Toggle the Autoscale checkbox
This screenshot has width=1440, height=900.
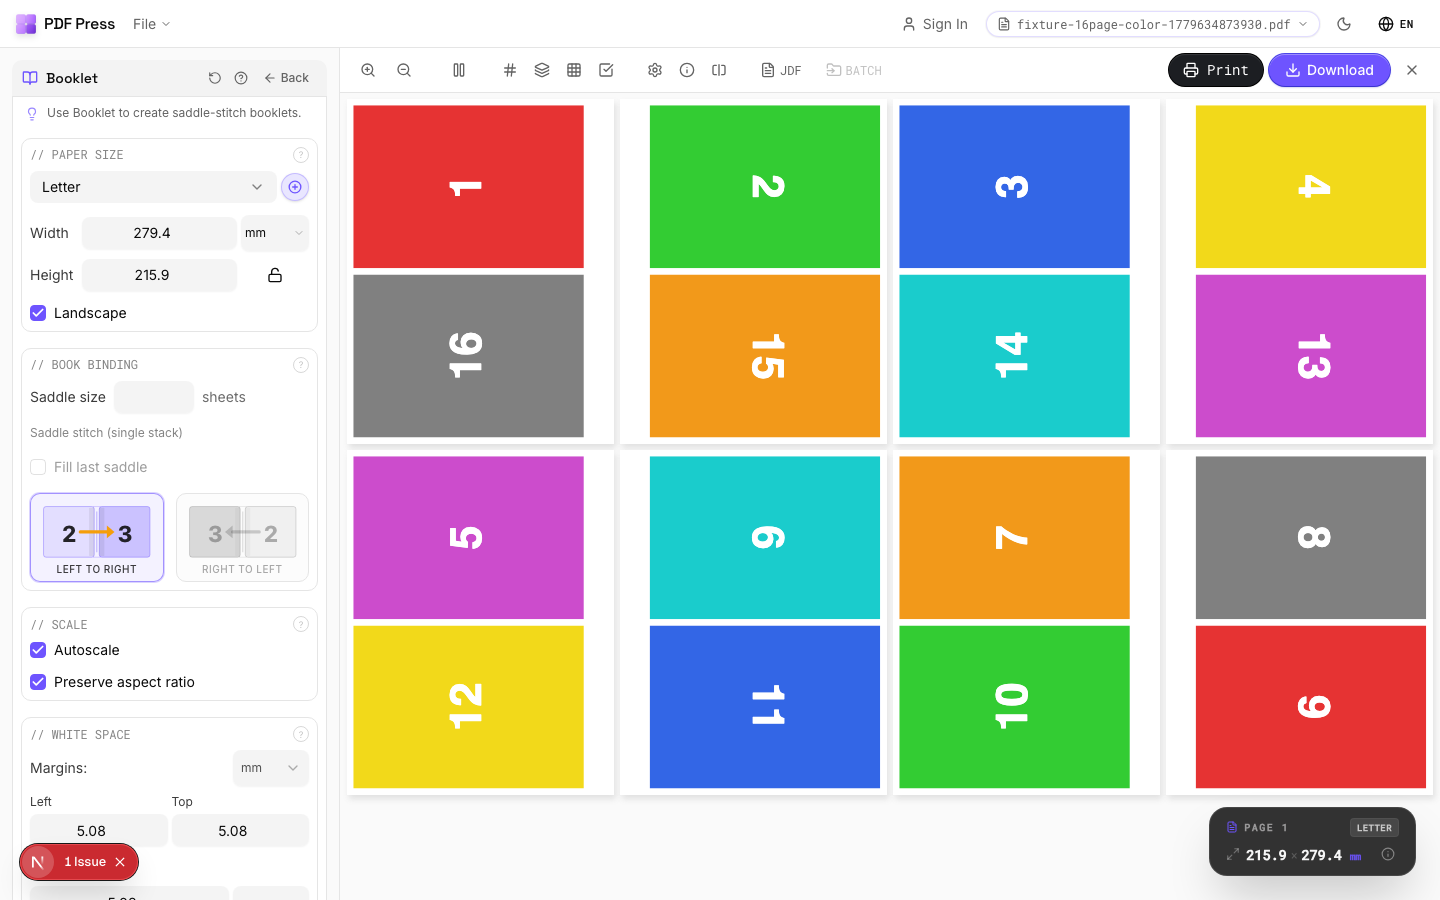(38, 650)
